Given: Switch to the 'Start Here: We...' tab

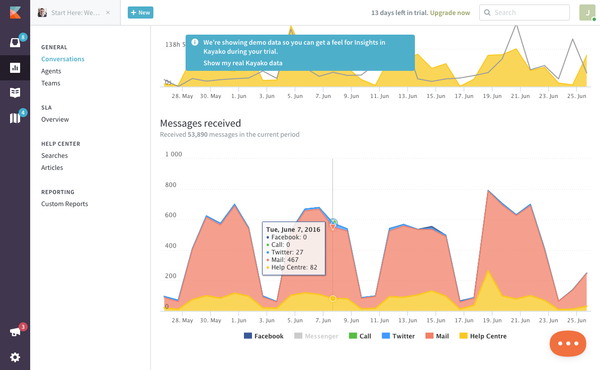Looking at the screenshot, I should pyautogui.click(x=75, y=13).
